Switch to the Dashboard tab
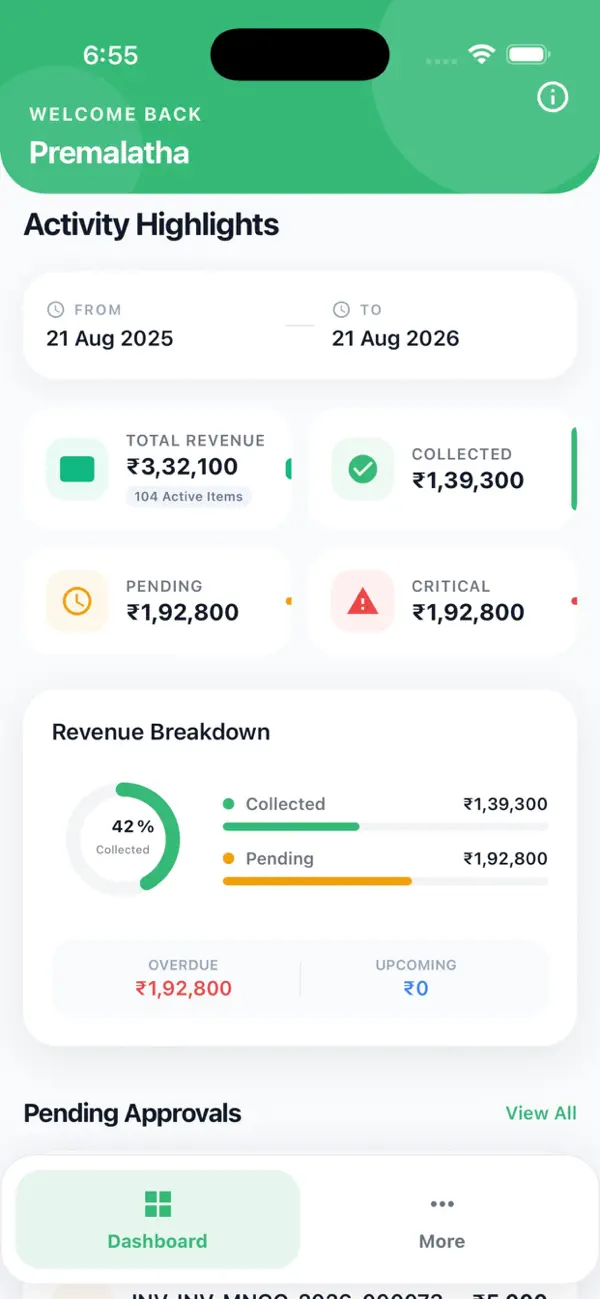 pos(158,1219)
